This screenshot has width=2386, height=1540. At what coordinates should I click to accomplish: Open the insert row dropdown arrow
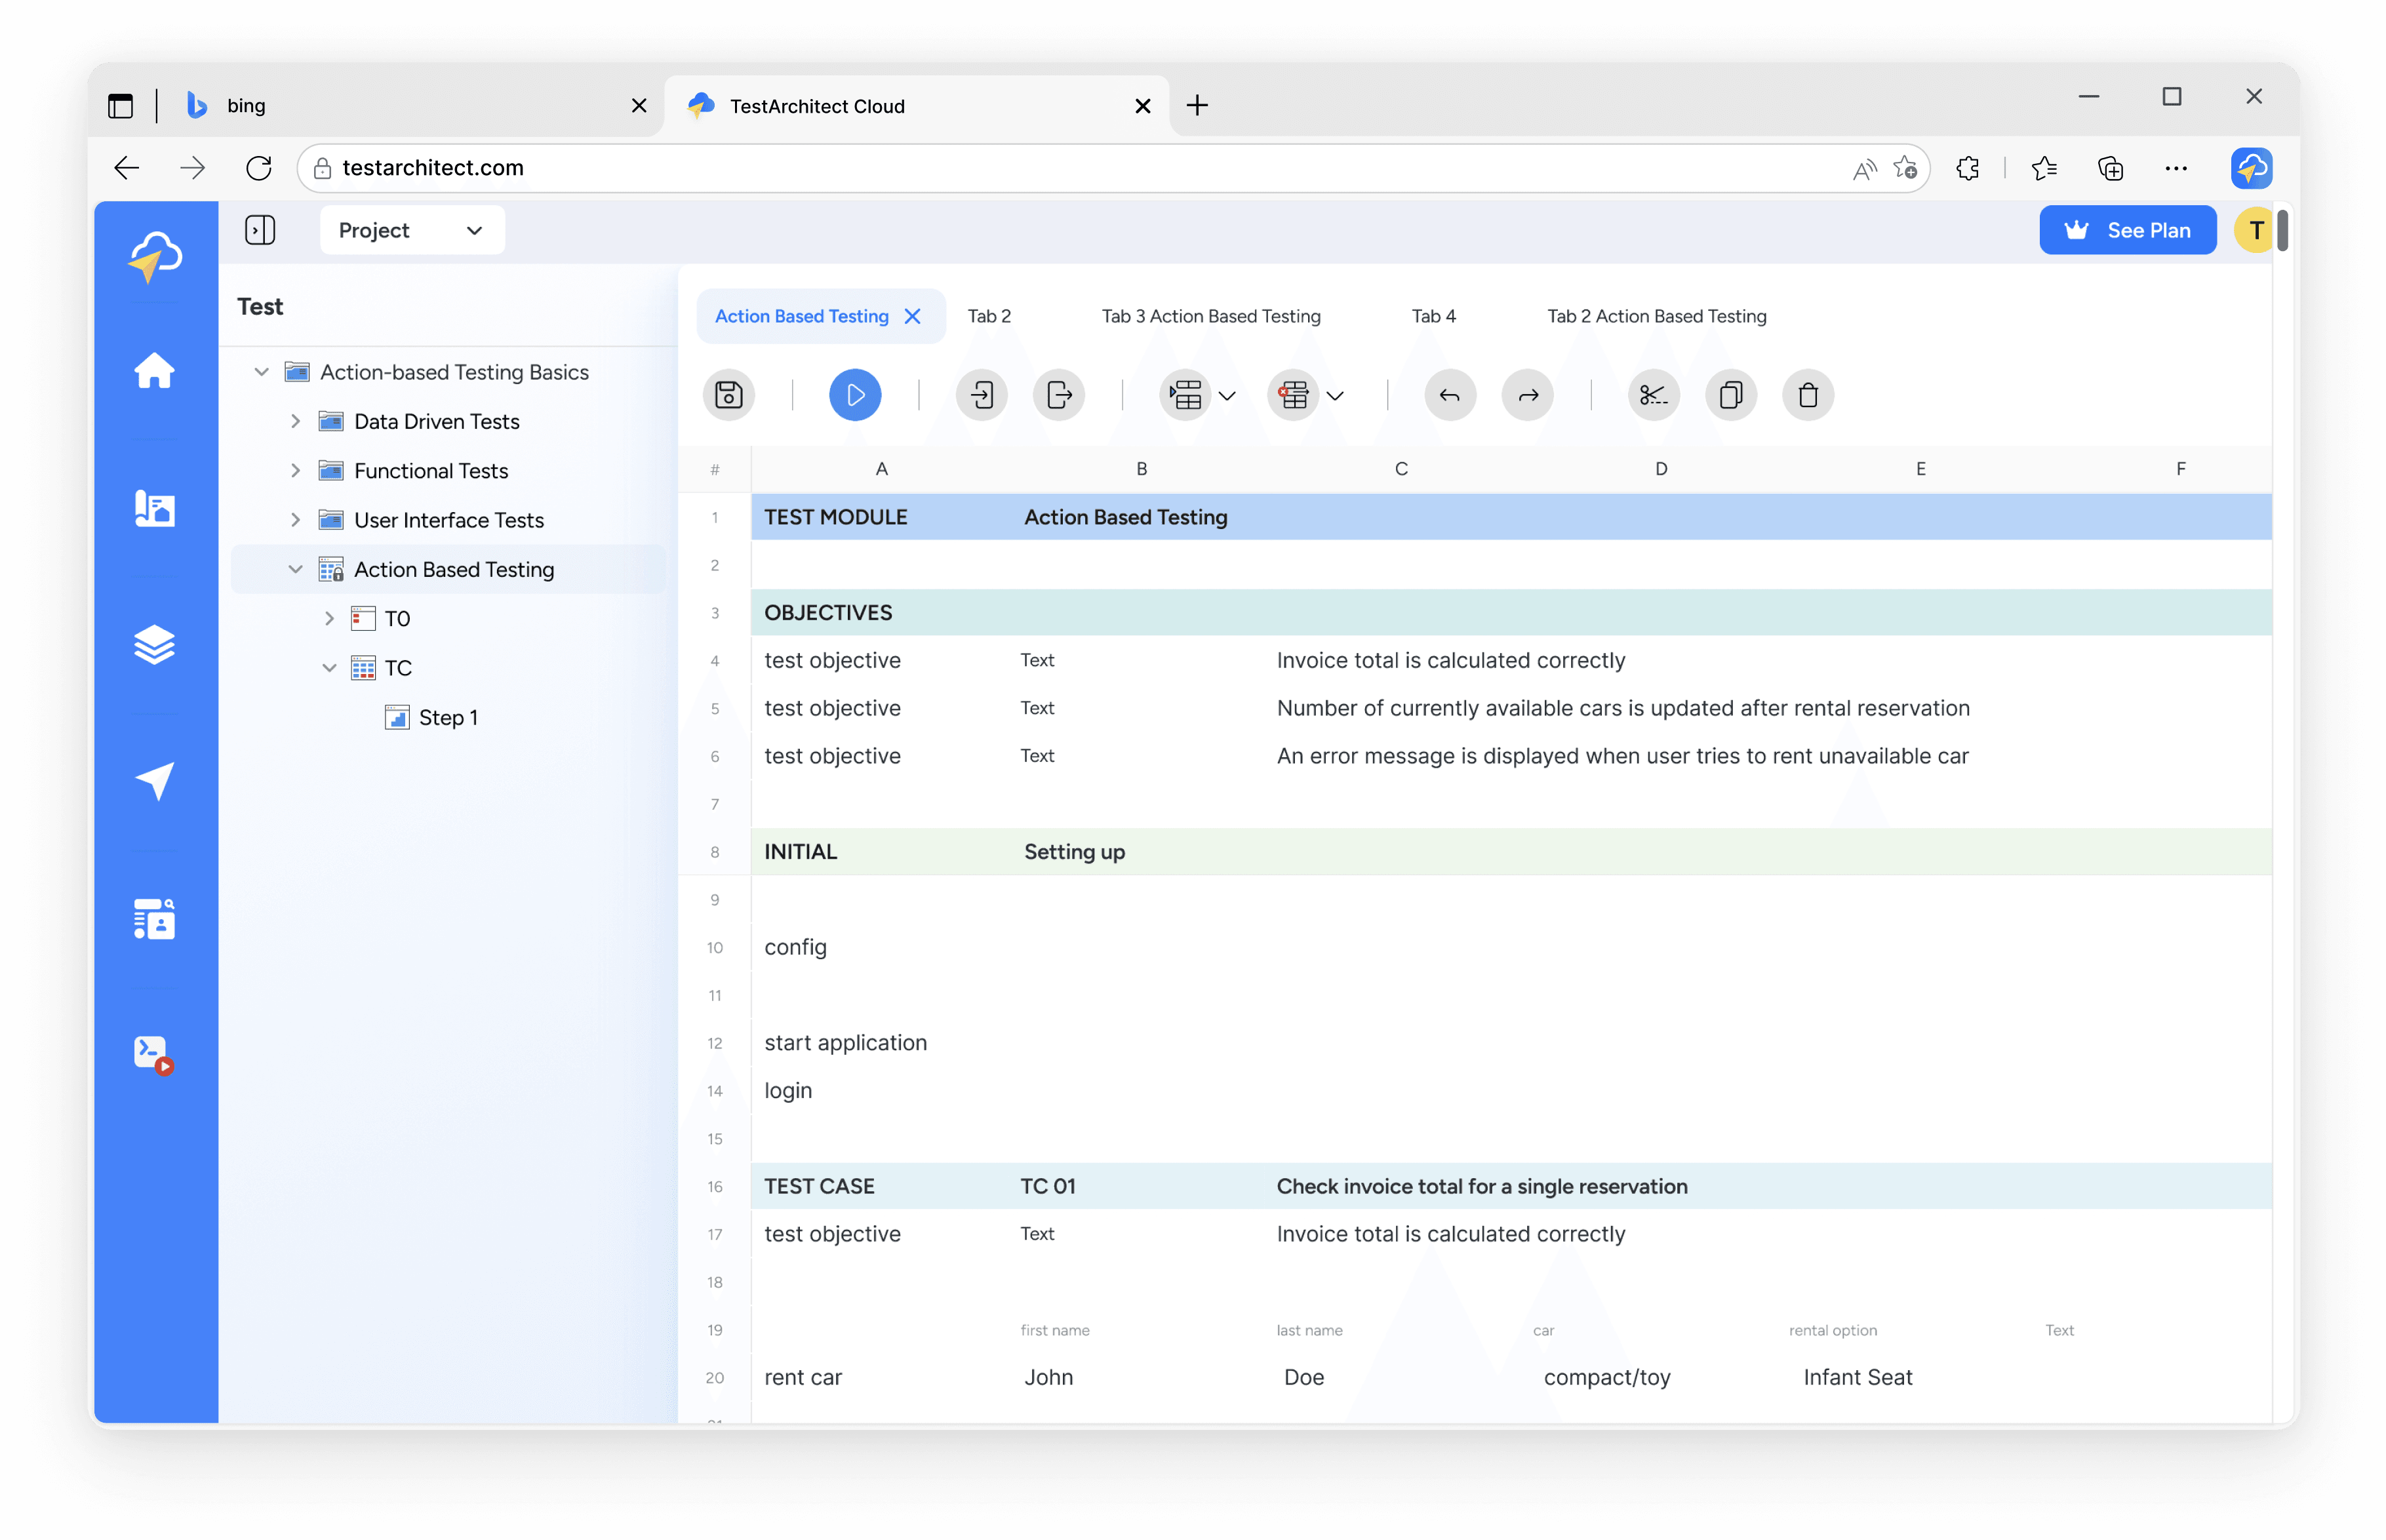[x=1227, y=396]
